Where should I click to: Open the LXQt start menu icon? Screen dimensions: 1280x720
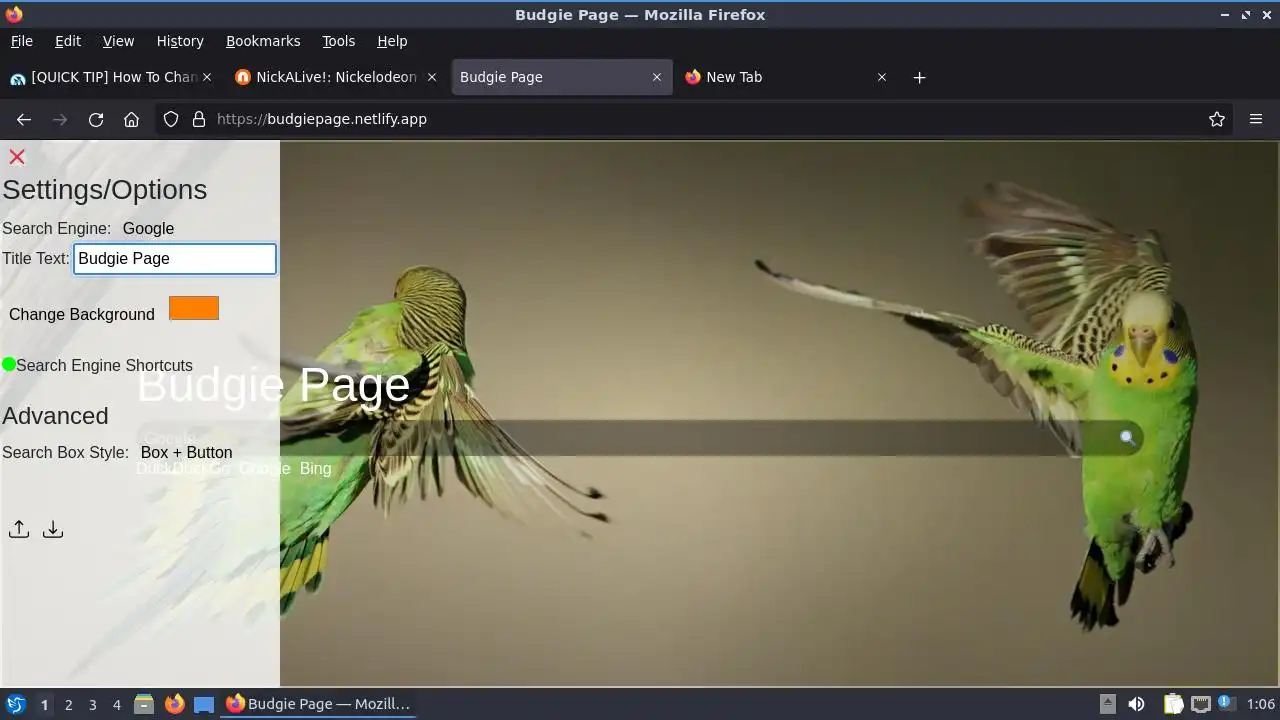[x=15, y=704]
